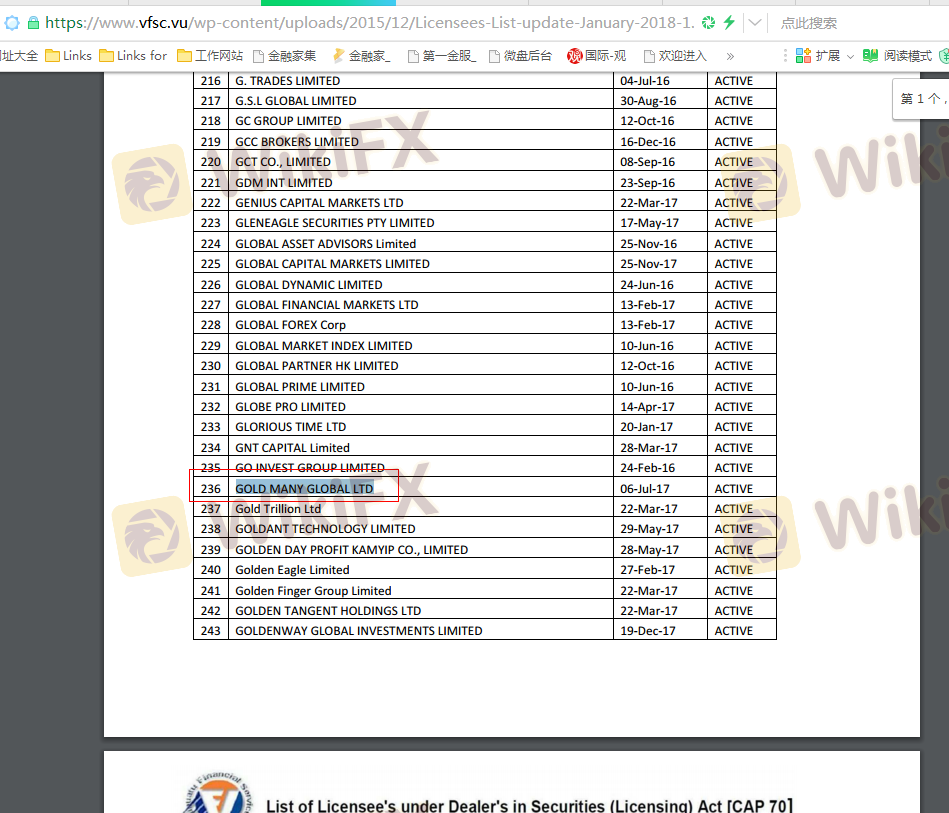Toggle the 阅读模式 reading mode
Image resolution: width=949 pixels, height=813 pixels.
[897, 56]
